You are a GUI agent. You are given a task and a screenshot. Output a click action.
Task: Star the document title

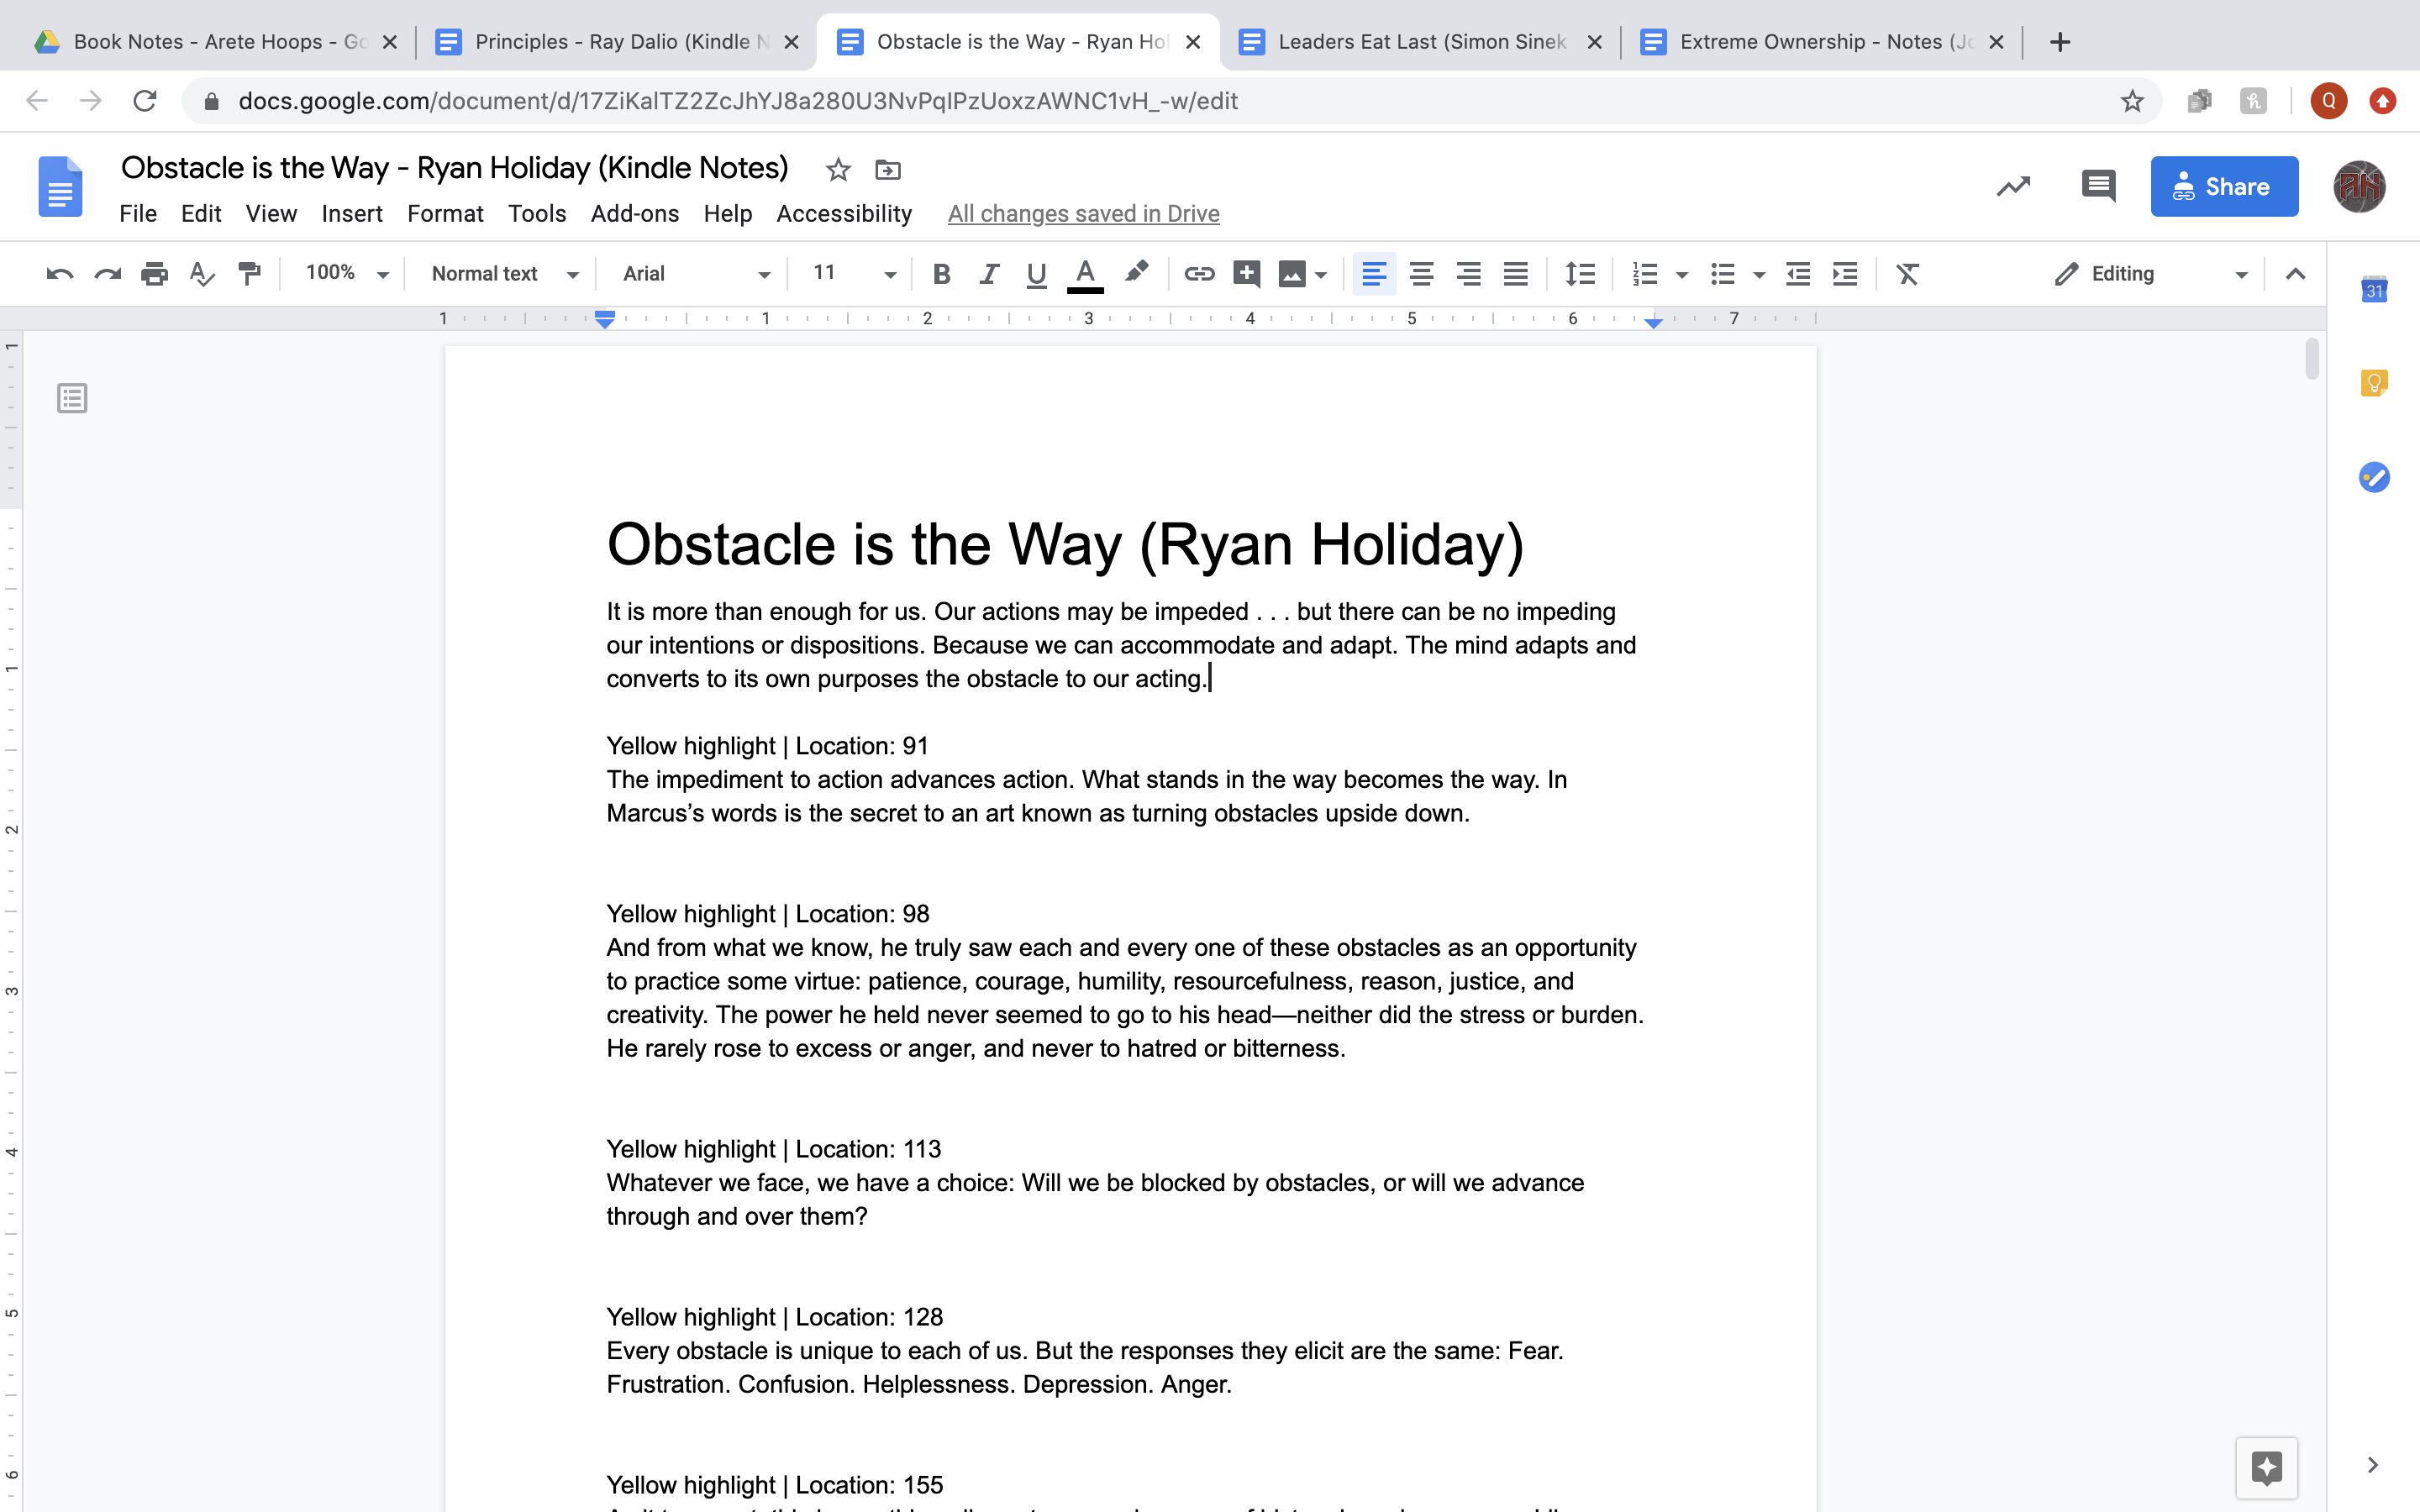(x=838, y=170)
